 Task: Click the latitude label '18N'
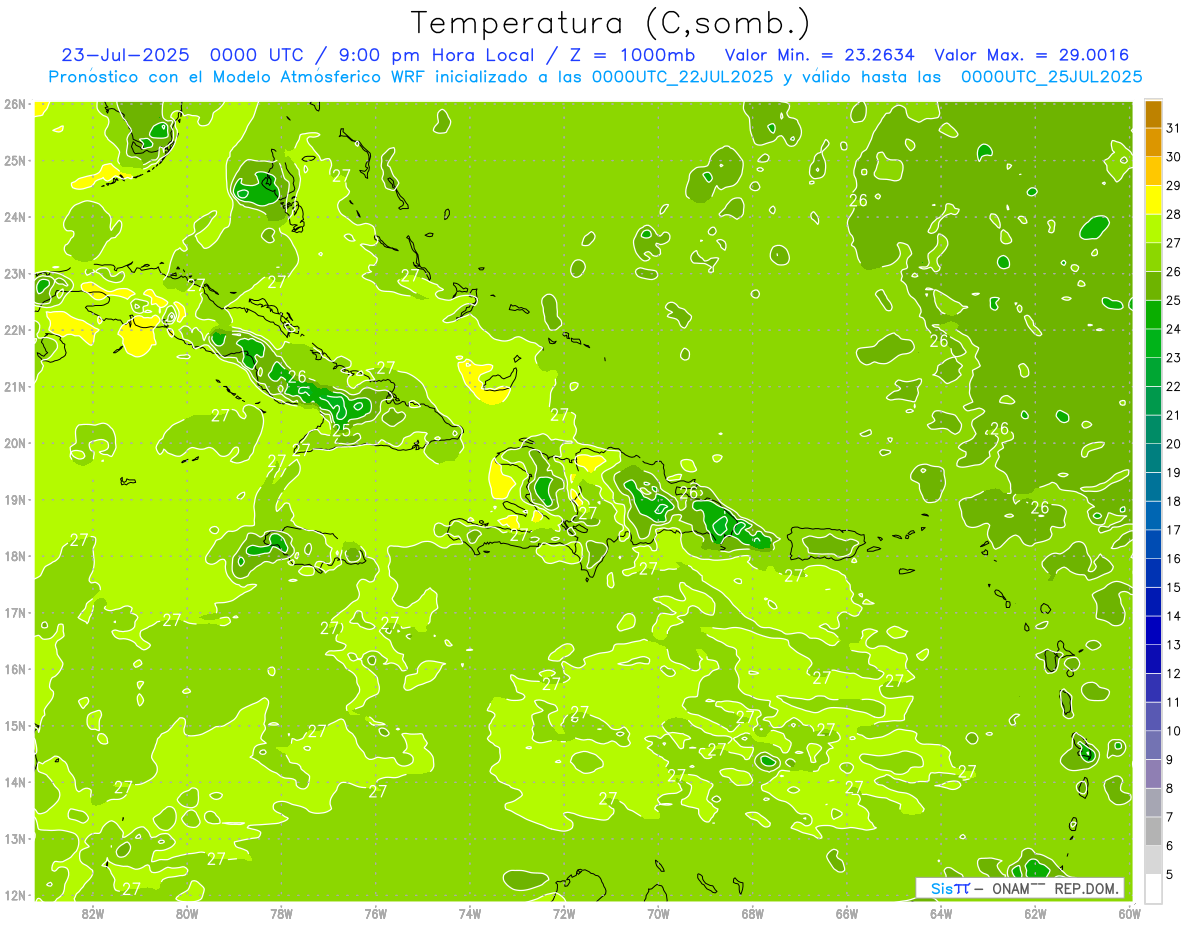(x=15, y=556)
